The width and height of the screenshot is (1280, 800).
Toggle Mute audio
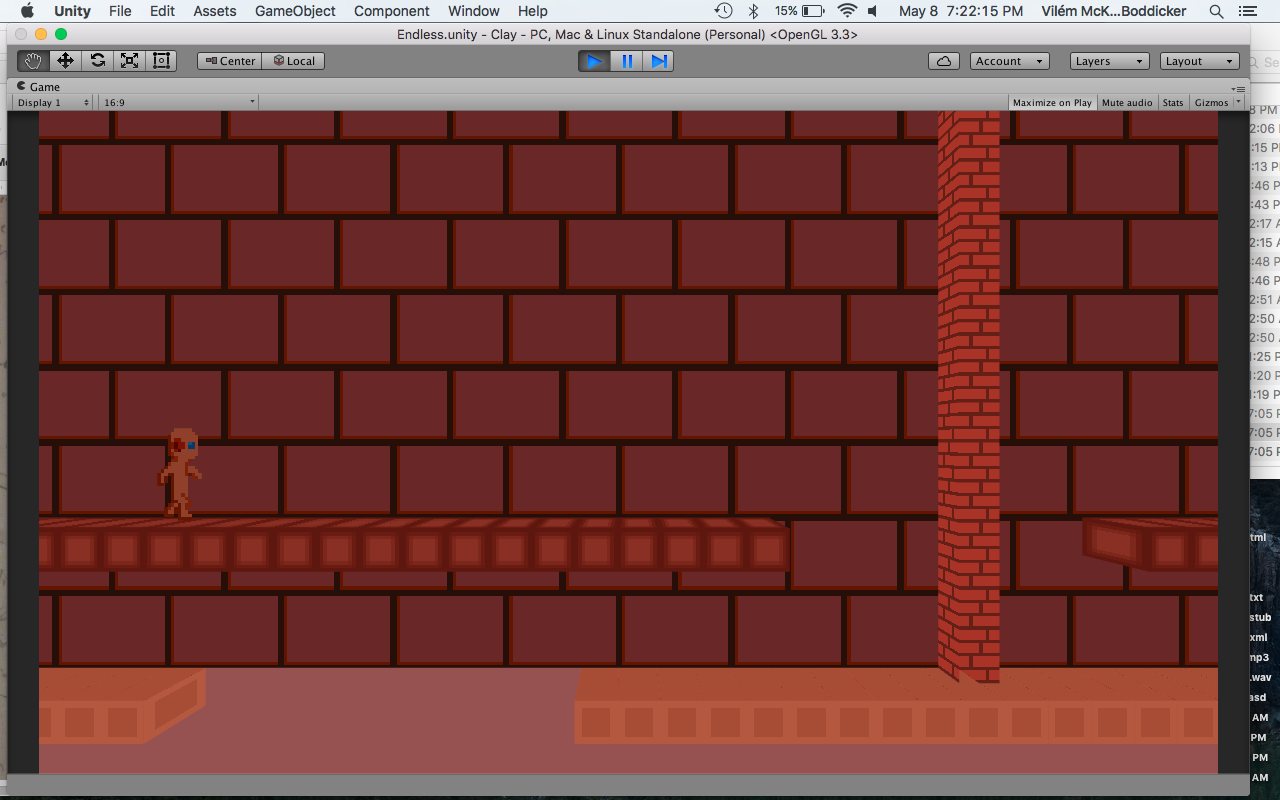[1127, 102]
